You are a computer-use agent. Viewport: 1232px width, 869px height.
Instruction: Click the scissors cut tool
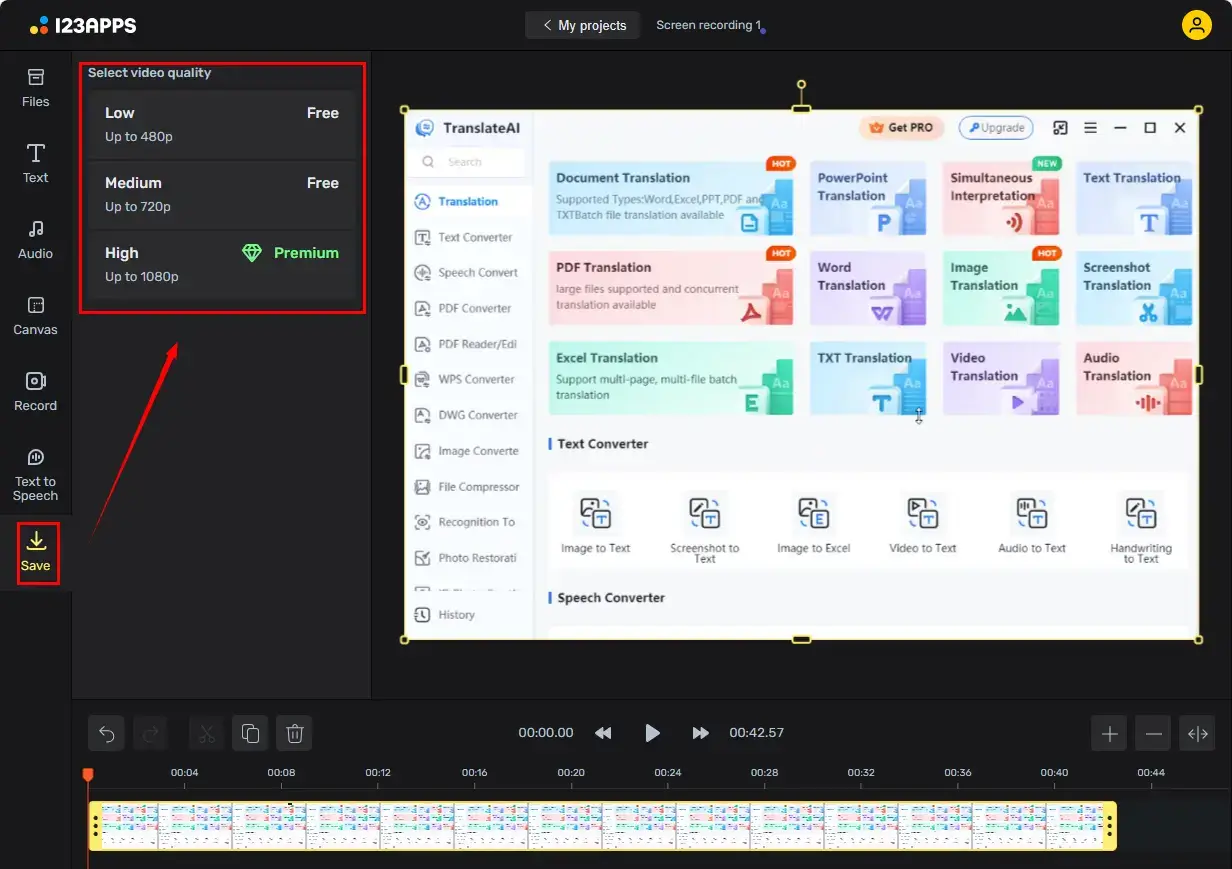207,733
